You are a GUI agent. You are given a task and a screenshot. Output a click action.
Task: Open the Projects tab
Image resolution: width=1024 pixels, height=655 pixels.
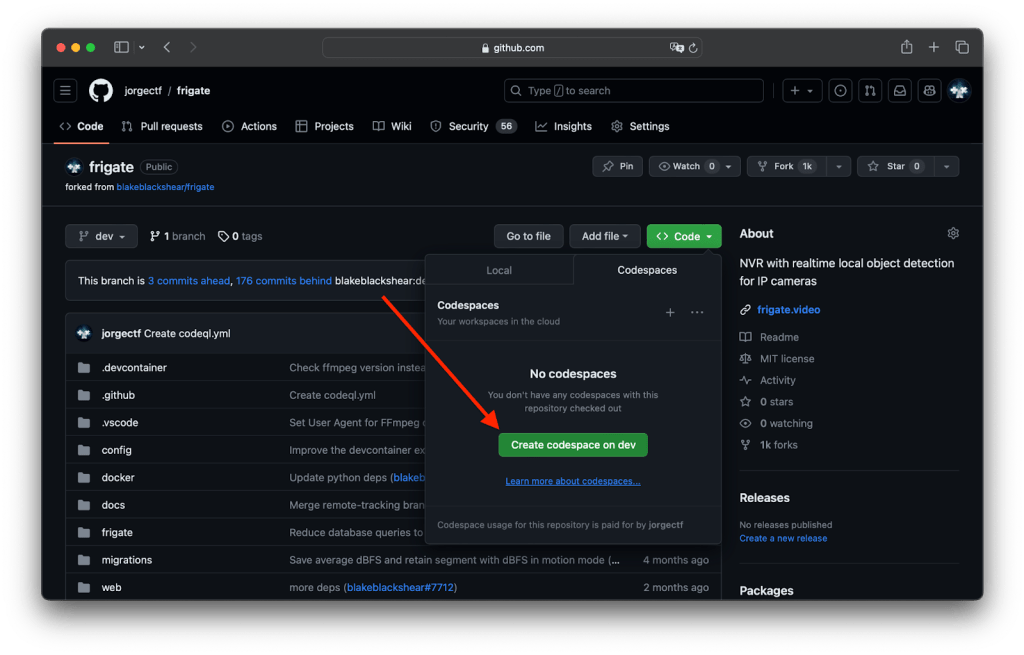click(325, 127)
